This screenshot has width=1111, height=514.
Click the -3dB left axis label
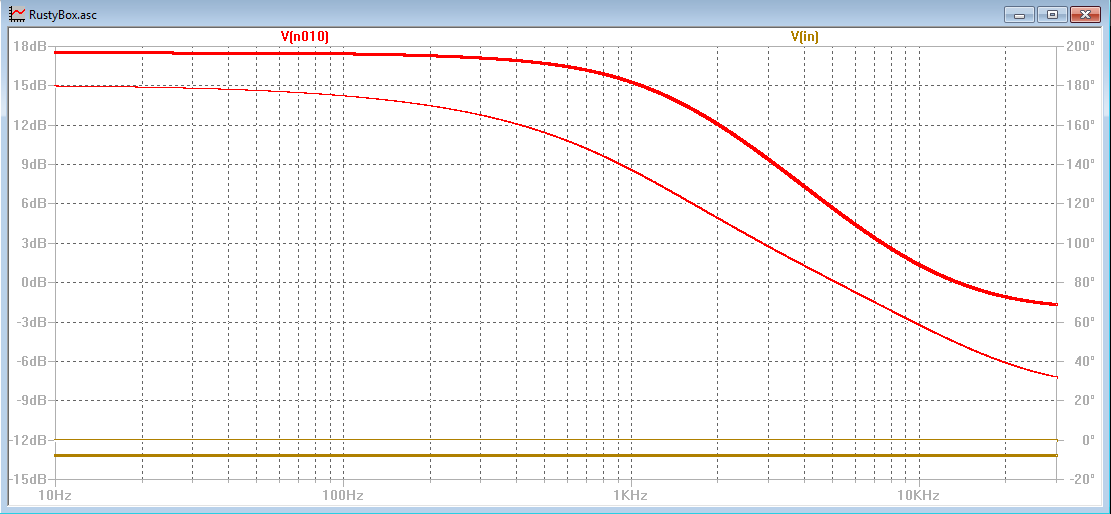click(31, 322)
